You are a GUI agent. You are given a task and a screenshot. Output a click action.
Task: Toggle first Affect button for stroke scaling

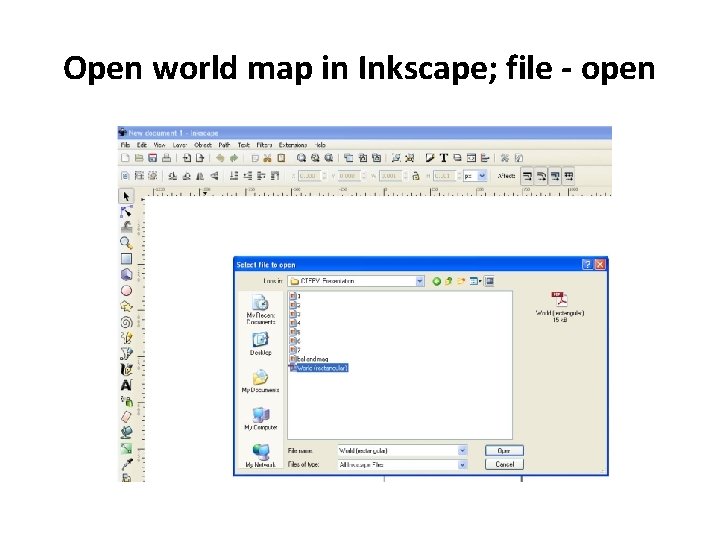(x=527, y=176)
